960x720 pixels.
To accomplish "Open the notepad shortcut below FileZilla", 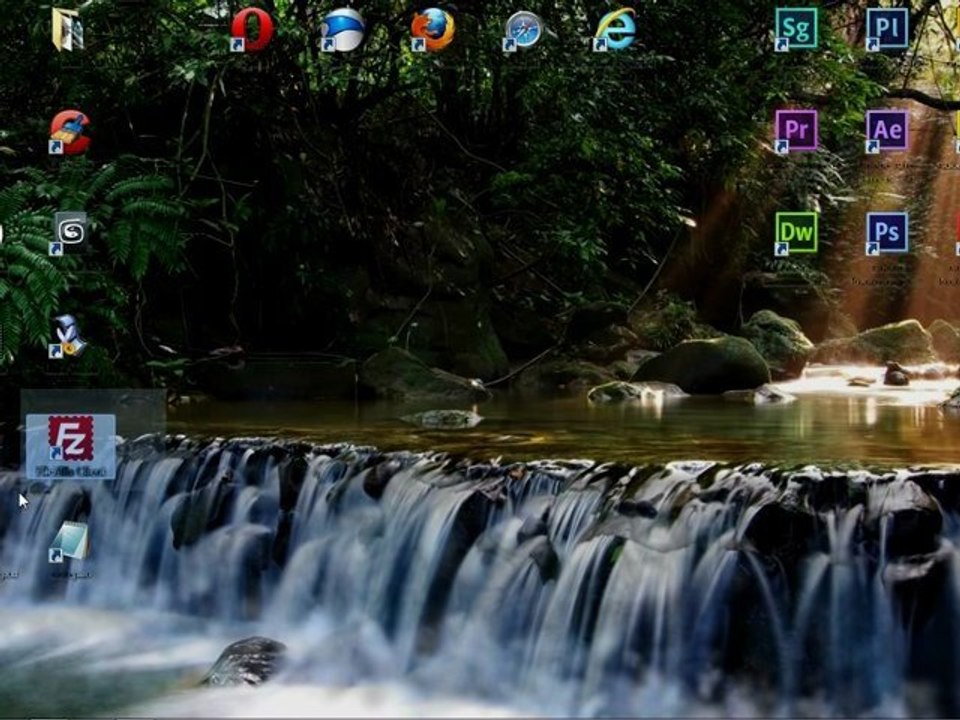I will point(69,542).
